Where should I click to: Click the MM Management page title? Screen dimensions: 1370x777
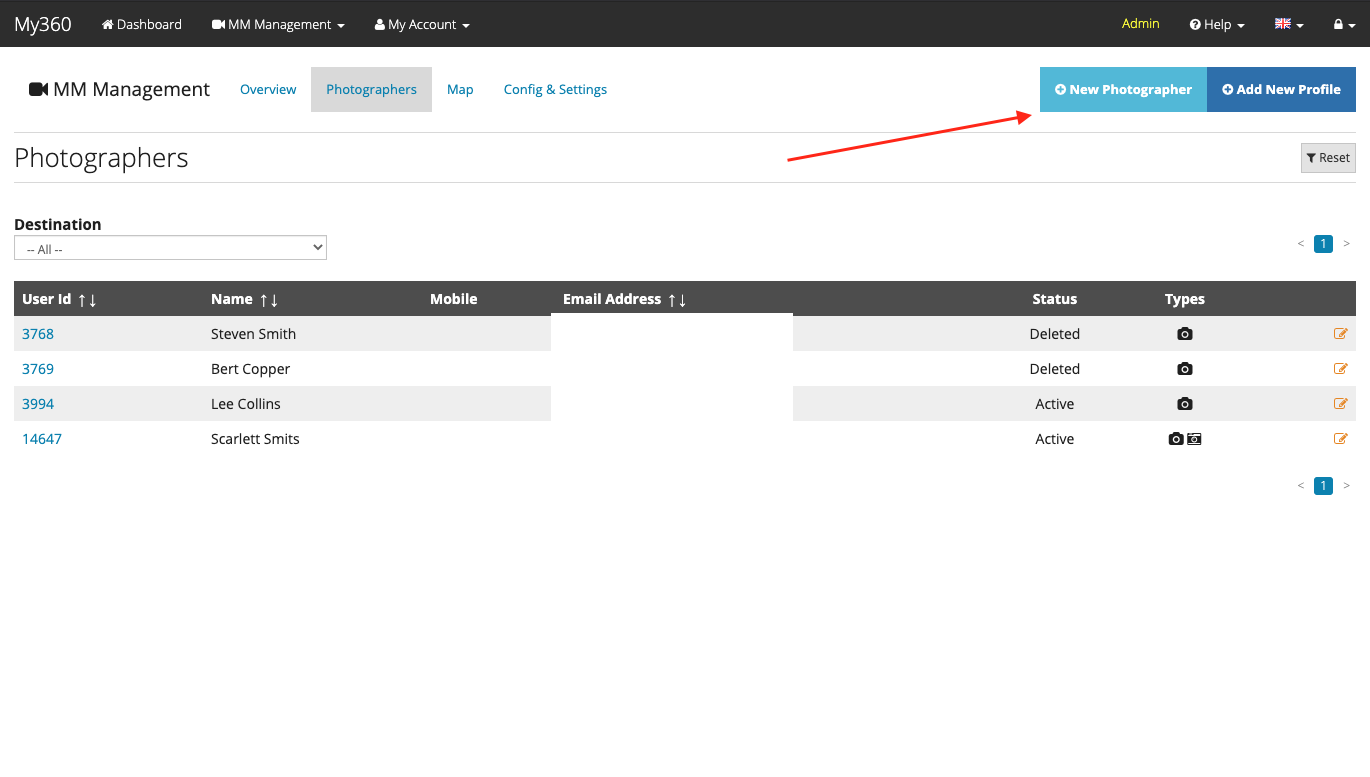tap(120, 89)
